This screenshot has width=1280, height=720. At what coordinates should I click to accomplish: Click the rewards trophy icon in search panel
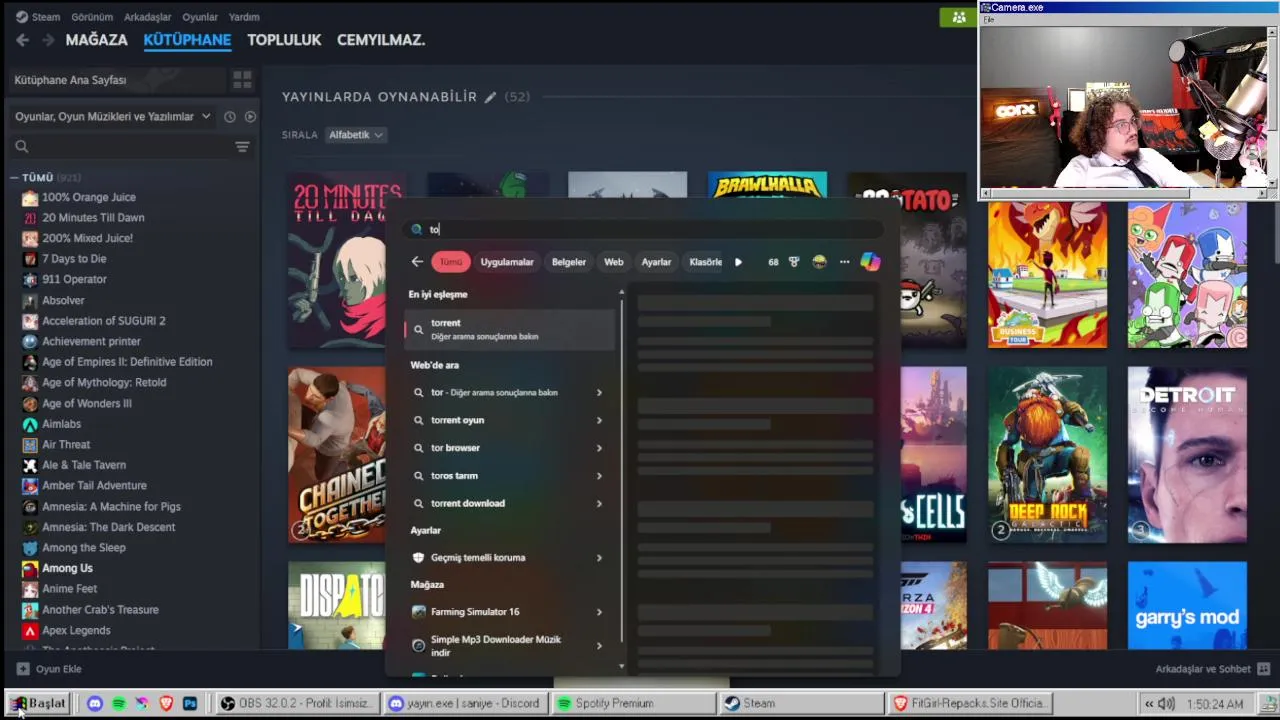[x=794, y=262]
